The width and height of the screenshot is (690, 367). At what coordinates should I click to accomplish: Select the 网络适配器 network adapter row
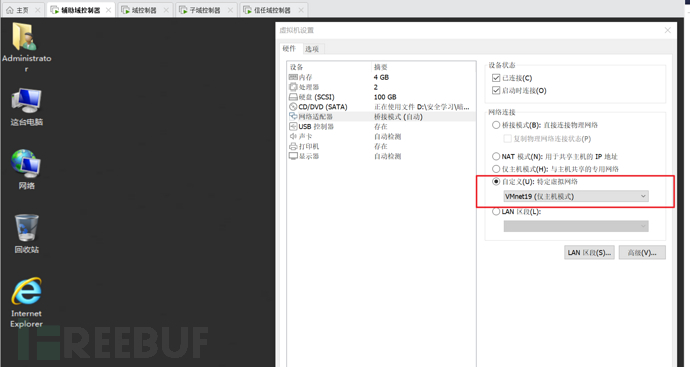click(x=382, y=117)
